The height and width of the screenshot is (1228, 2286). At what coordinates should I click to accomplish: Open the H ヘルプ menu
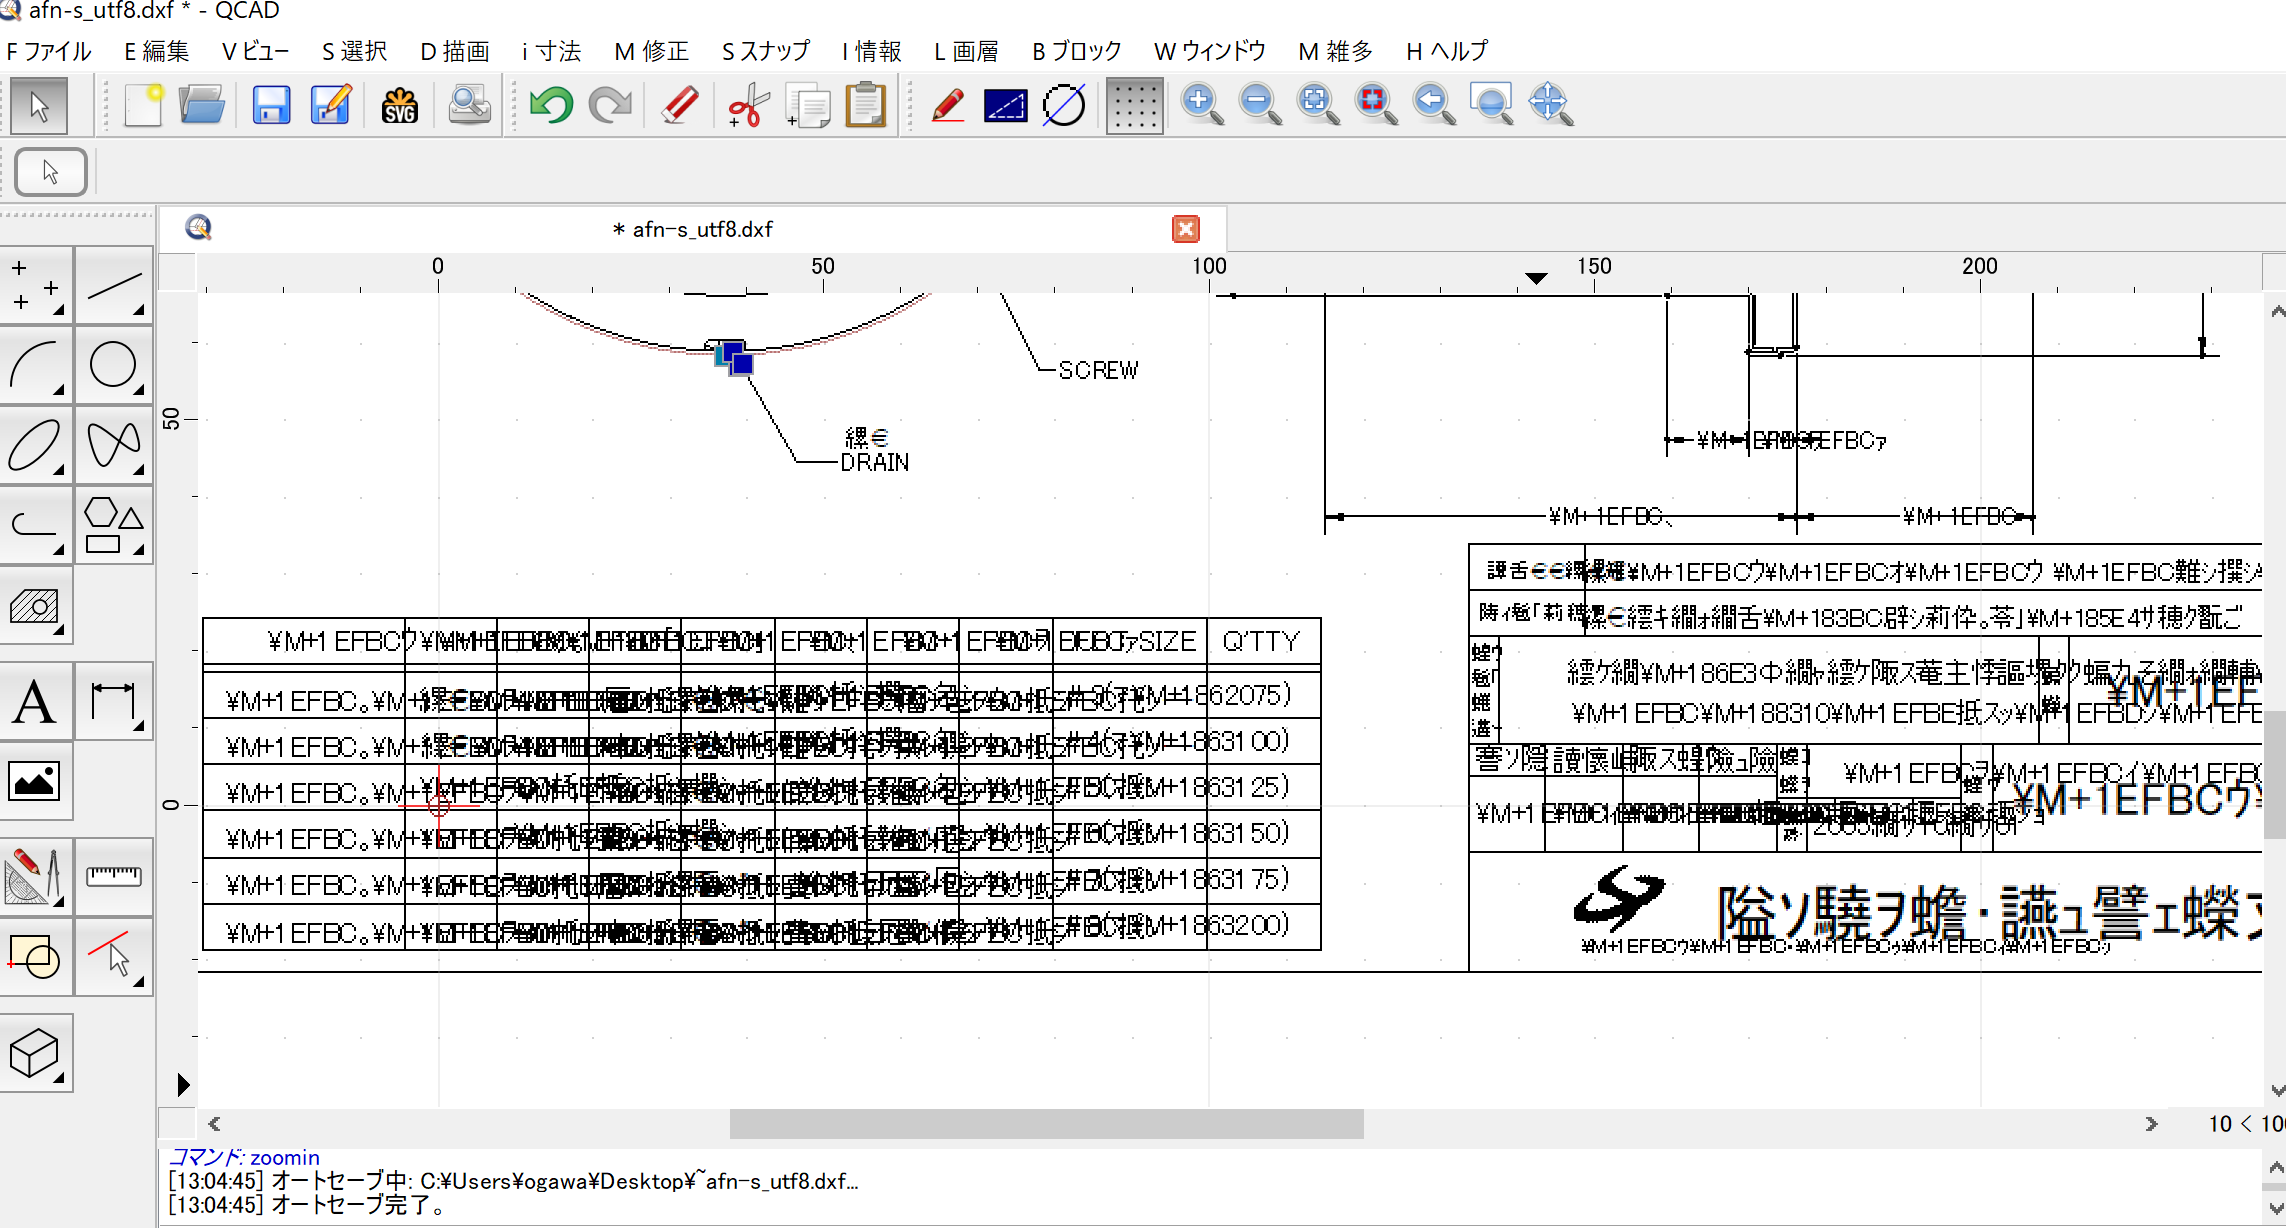pyautogui.click(x=1447, y=51)
